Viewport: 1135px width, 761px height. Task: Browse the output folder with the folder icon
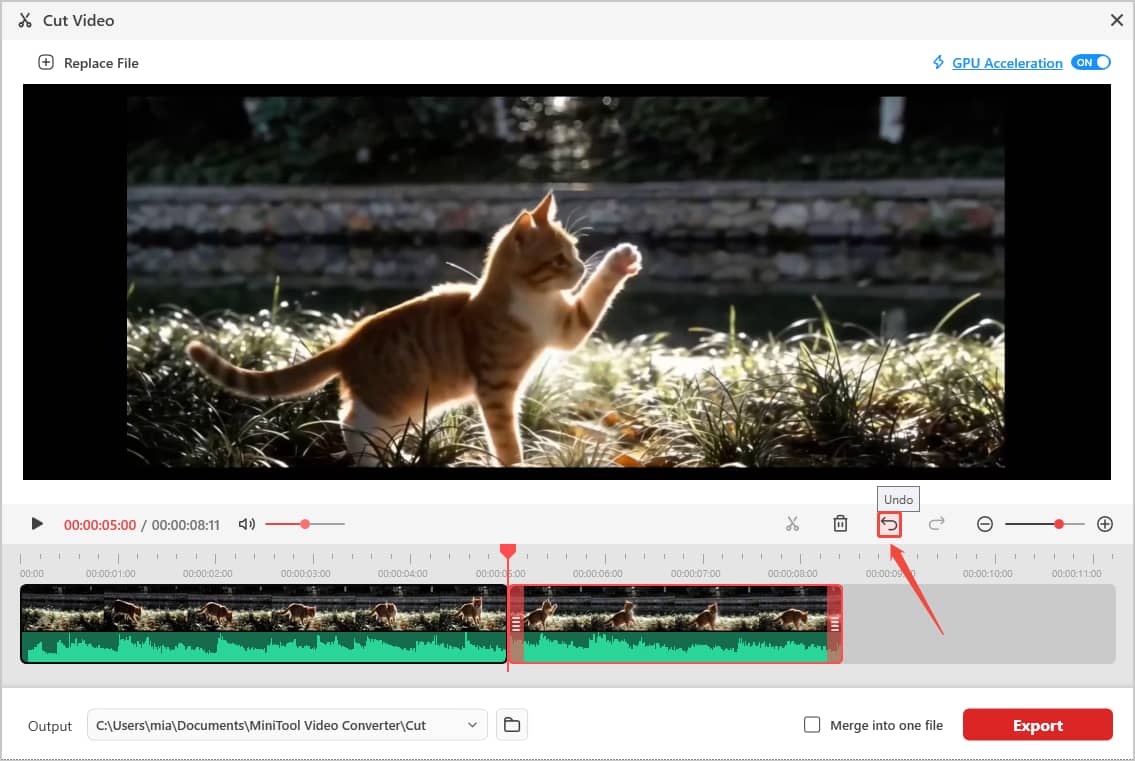512,725
